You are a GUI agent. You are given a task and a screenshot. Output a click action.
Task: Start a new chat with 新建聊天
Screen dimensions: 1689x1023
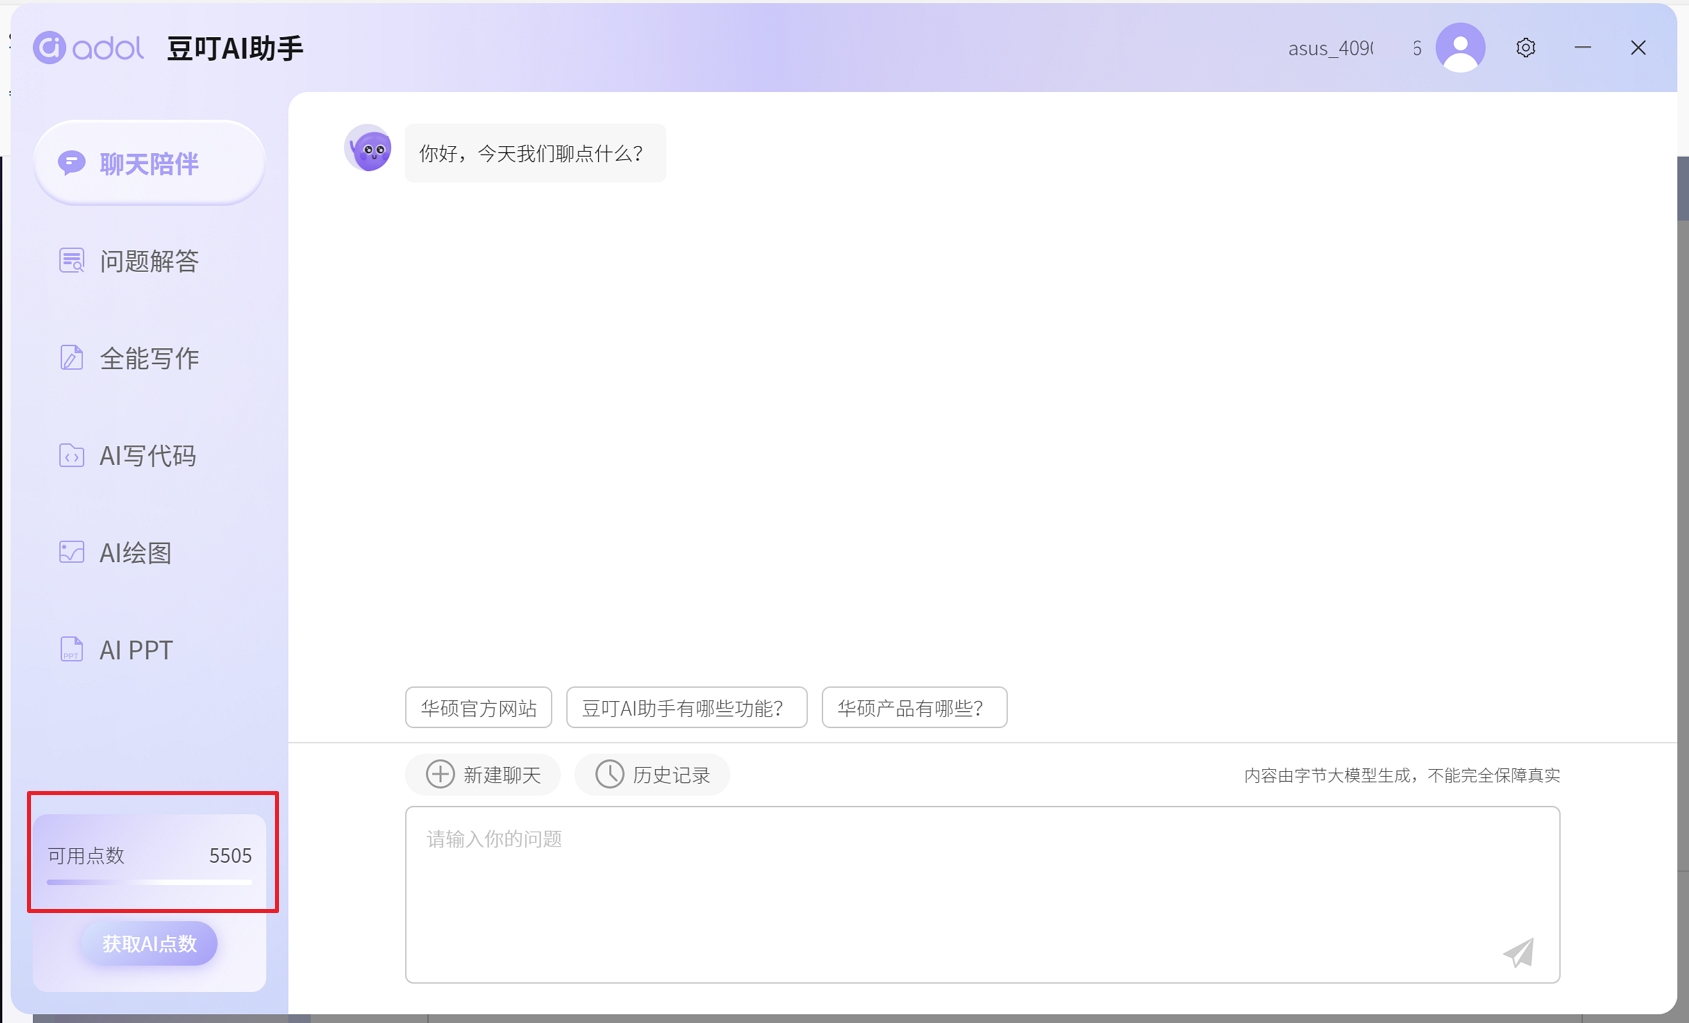483,774
